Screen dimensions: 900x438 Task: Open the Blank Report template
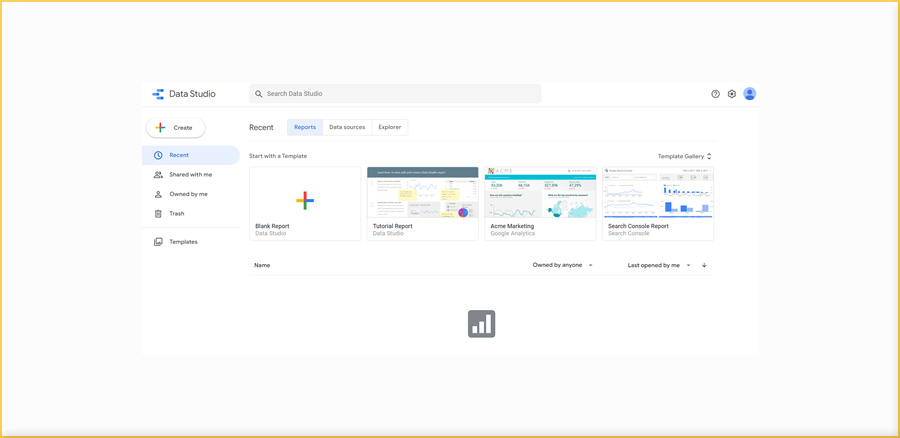coord(305,204)
